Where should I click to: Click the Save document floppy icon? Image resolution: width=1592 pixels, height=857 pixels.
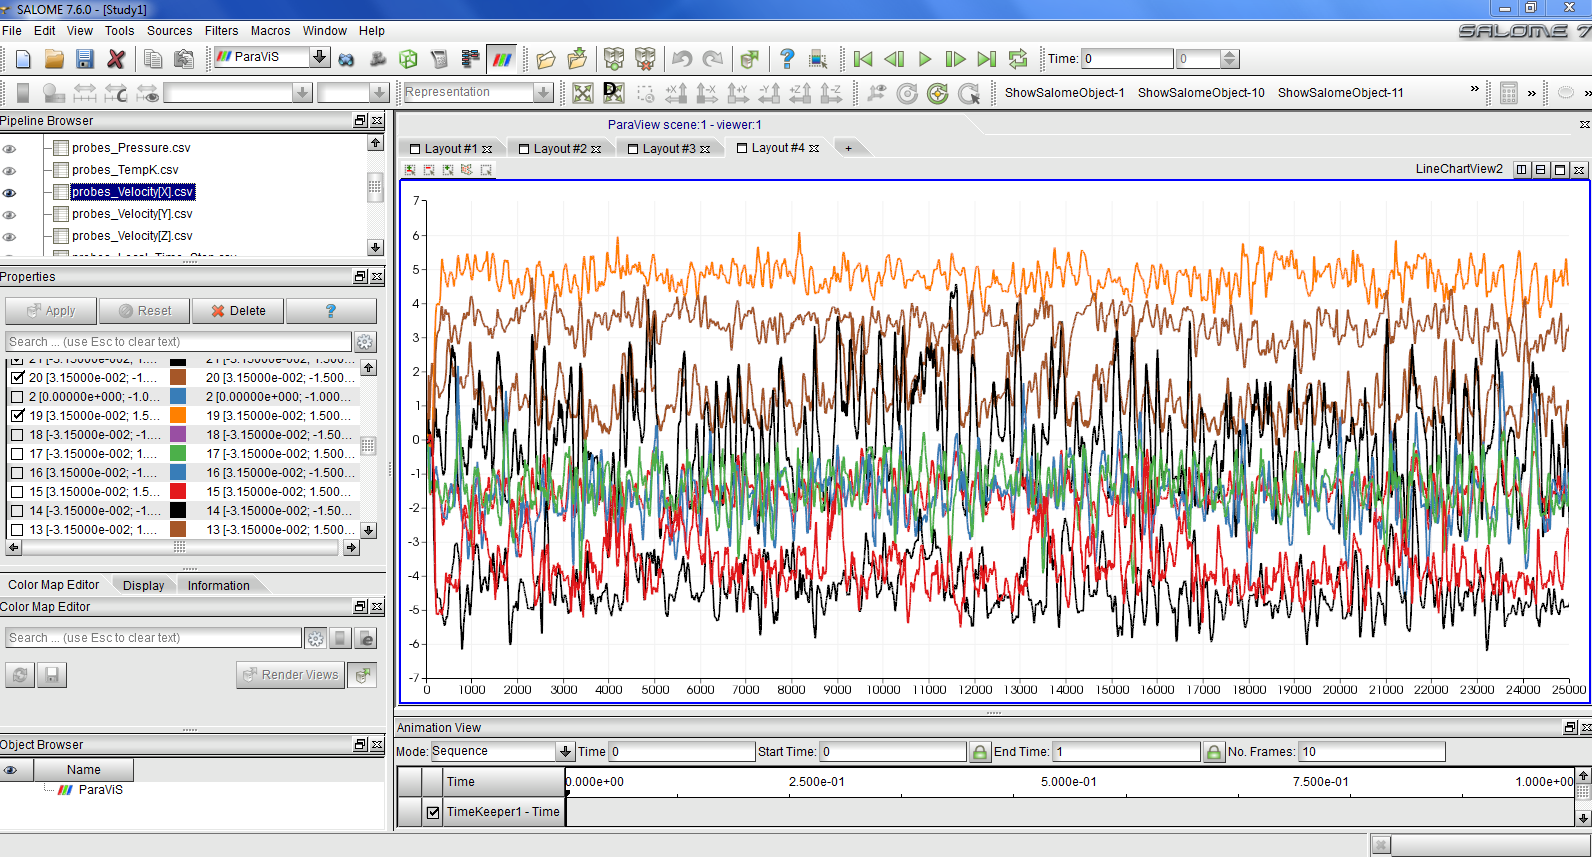(x=85, y=59)
